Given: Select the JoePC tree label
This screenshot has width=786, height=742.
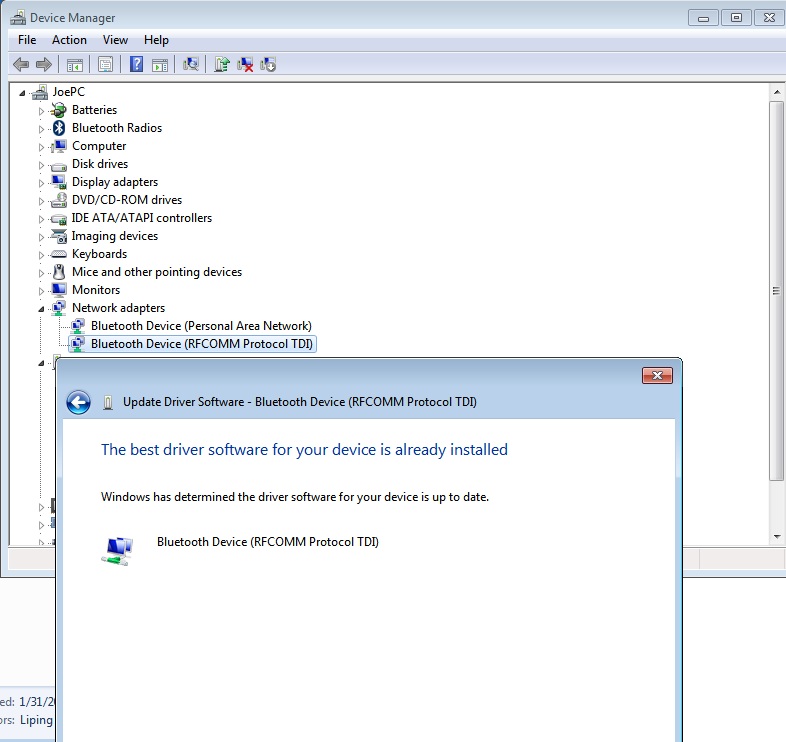Looking at the screenshot, I should coord(69,92).
